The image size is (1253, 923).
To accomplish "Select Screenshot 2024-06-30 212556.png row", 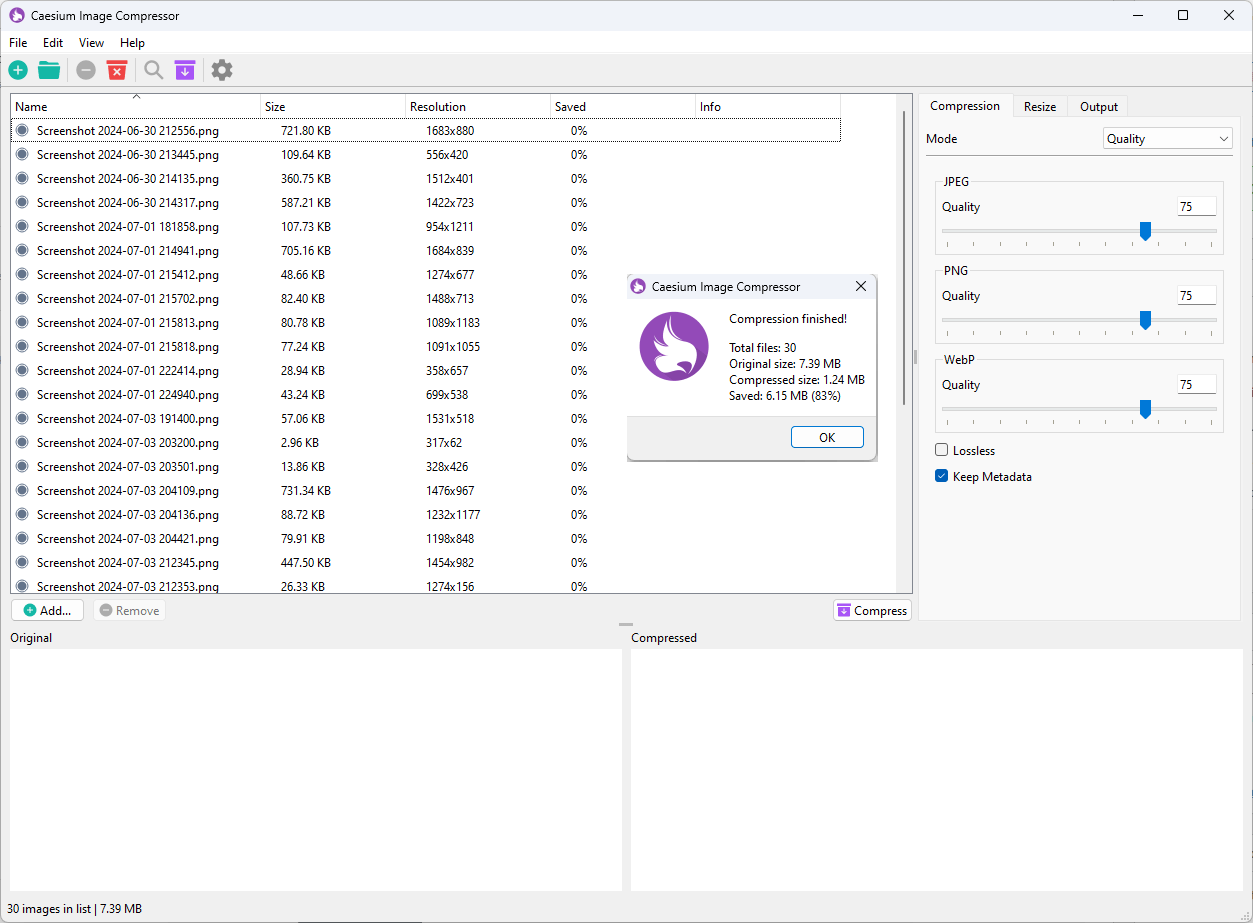I will pyautogui.click(x=426, y=131).
